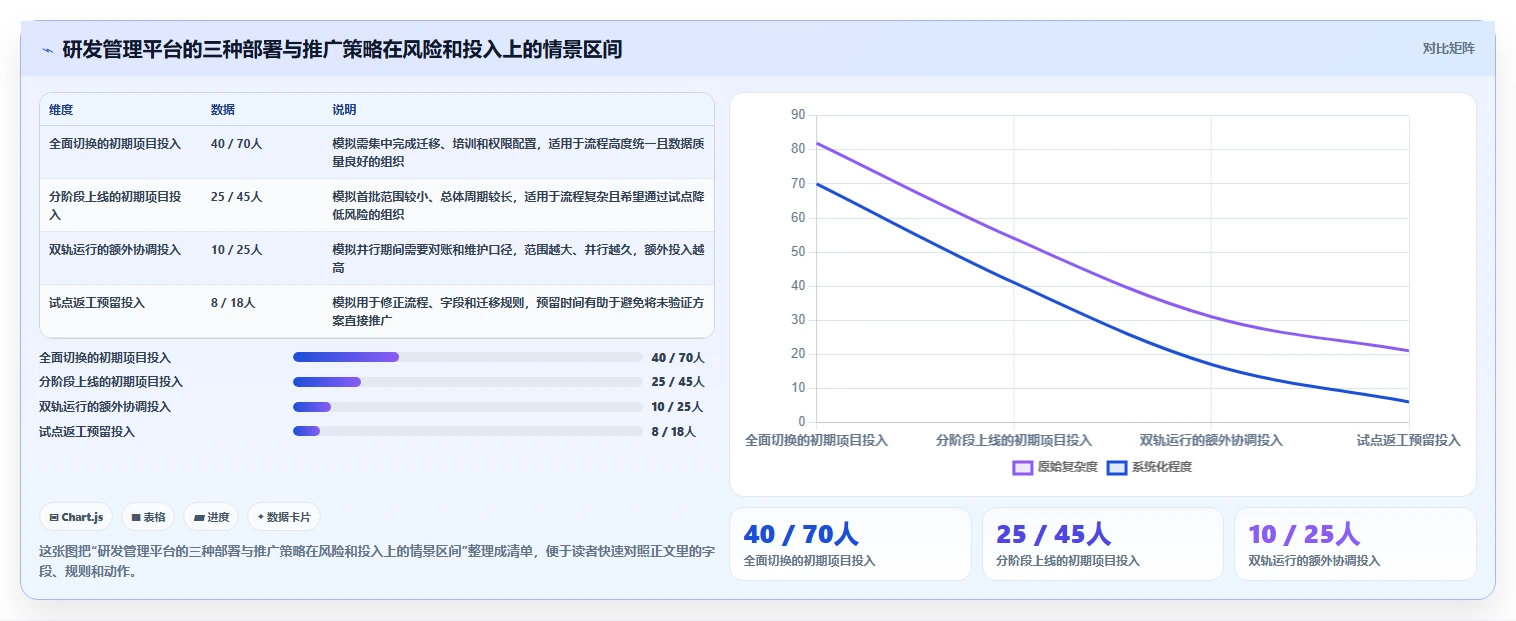Click description starting 模拟需集中完成迁移
The image size is (1516, 621).
(518, 152)
